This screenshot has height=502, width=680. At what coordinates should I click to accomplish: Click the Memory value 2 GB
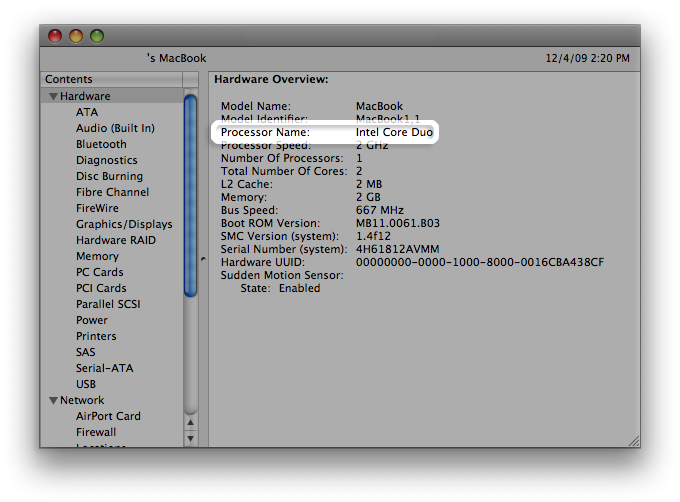368,197
